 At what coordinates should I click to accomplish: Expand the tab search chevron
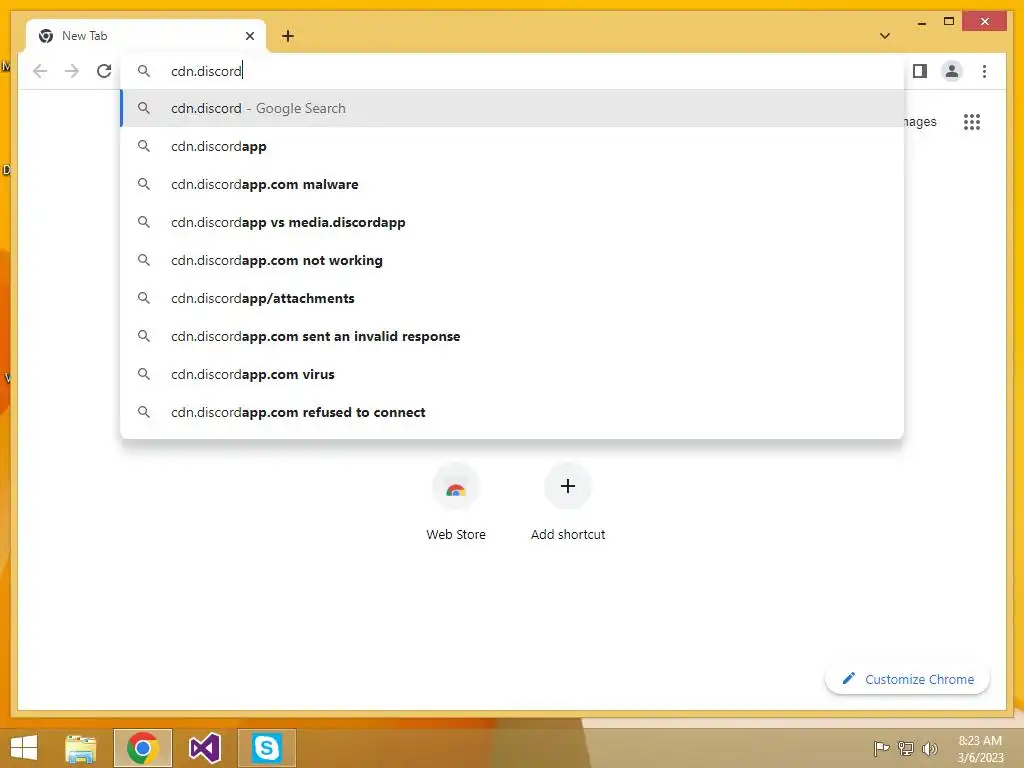tap(885, 36)
